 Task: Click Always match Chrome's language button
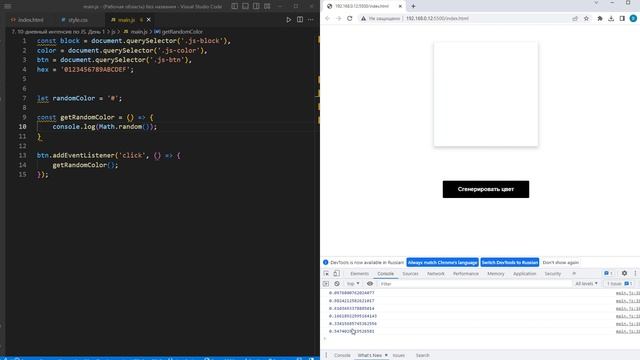point(442,262)
